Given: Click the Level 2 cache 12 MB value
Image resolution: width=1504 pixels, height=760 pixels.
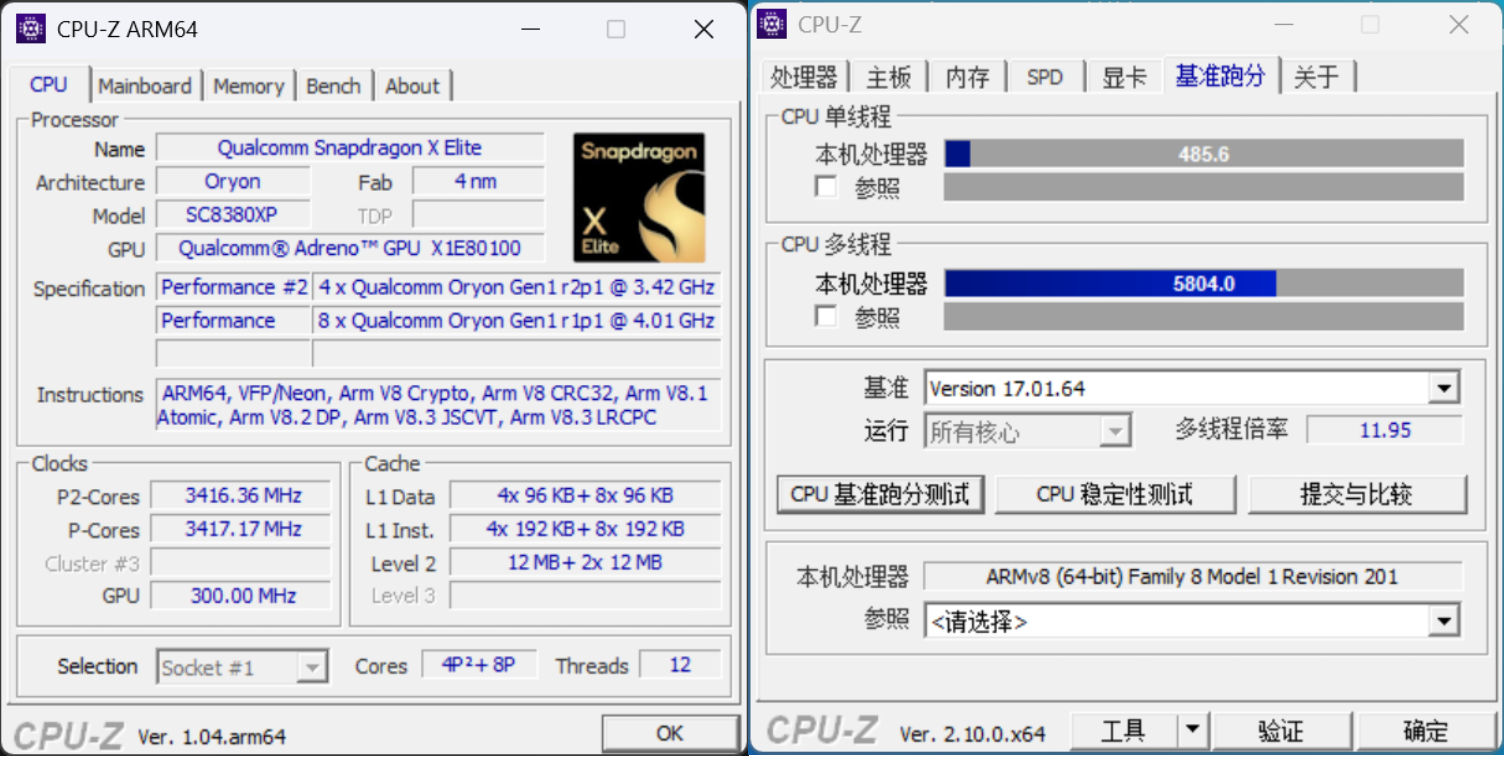Looking at the screenshot, I should point(585,563).
